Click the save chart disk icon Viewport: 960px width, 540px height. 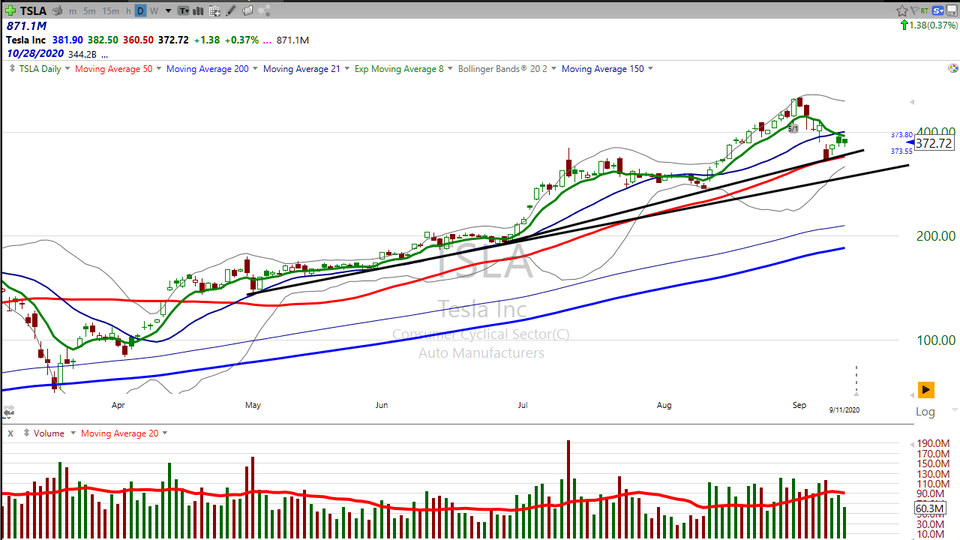point(952,10)
